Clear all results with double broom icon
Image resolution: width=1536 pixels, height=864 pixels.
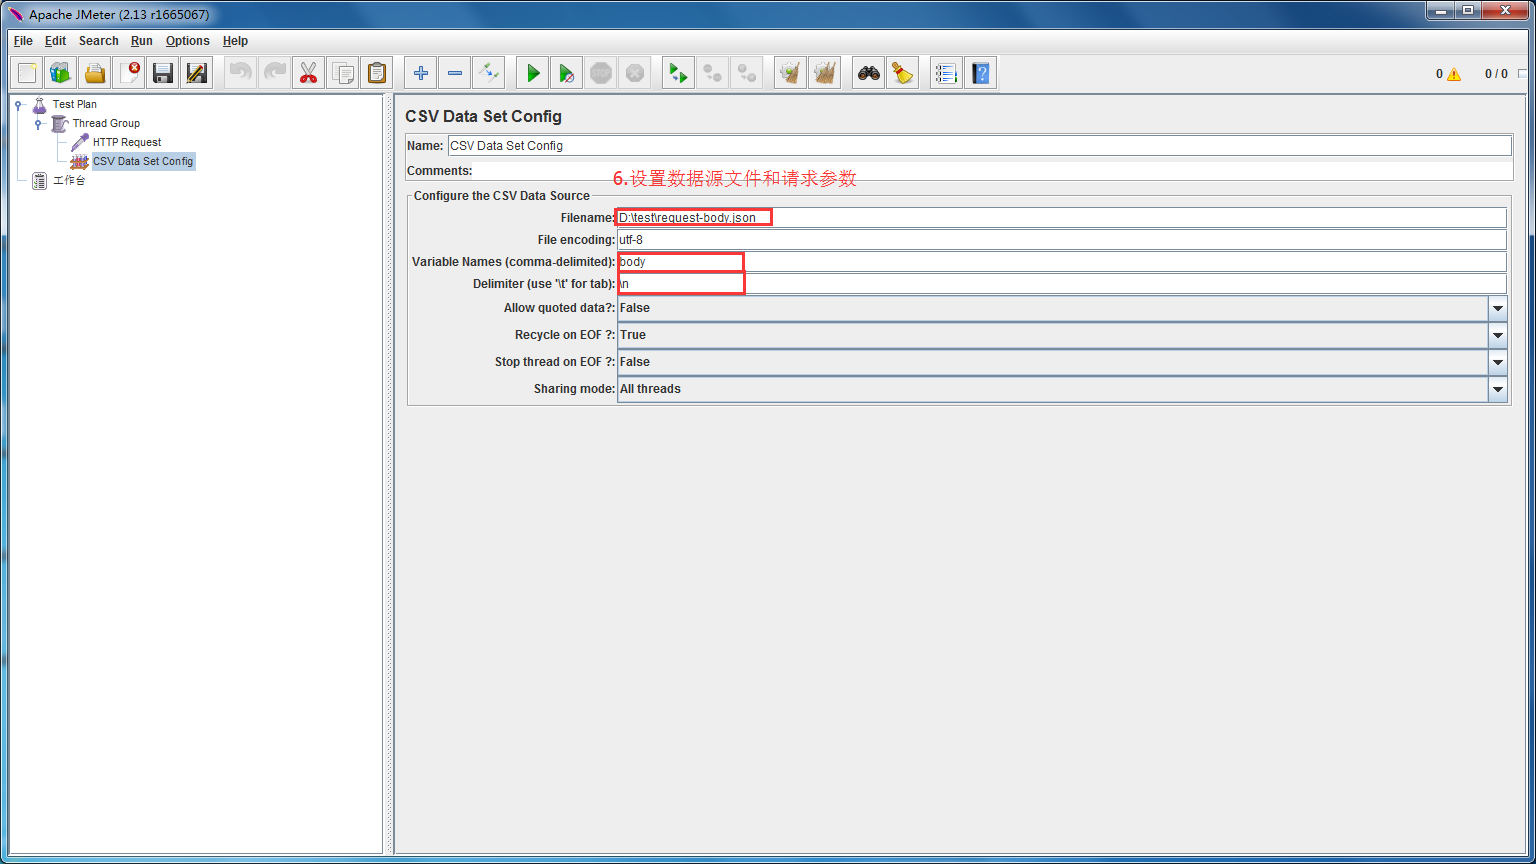[x=825, y=73]
